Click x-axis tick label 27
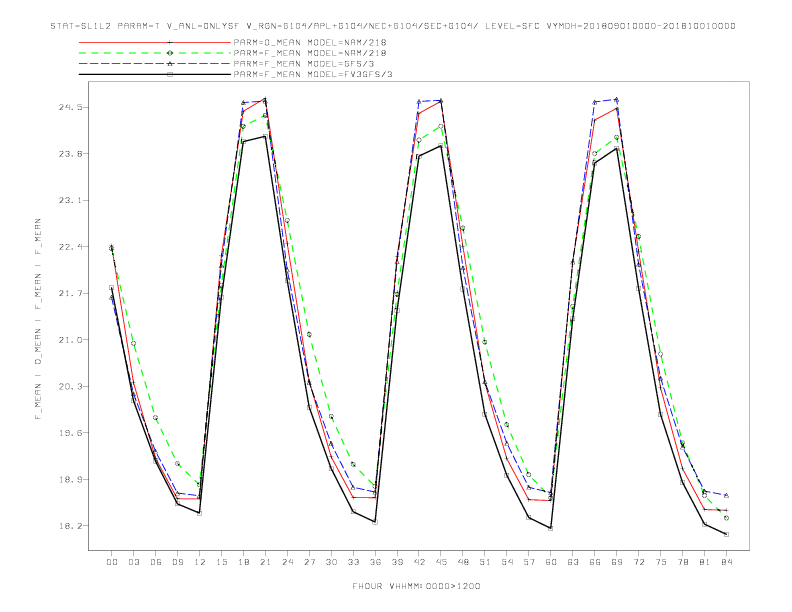 point(309,562)
